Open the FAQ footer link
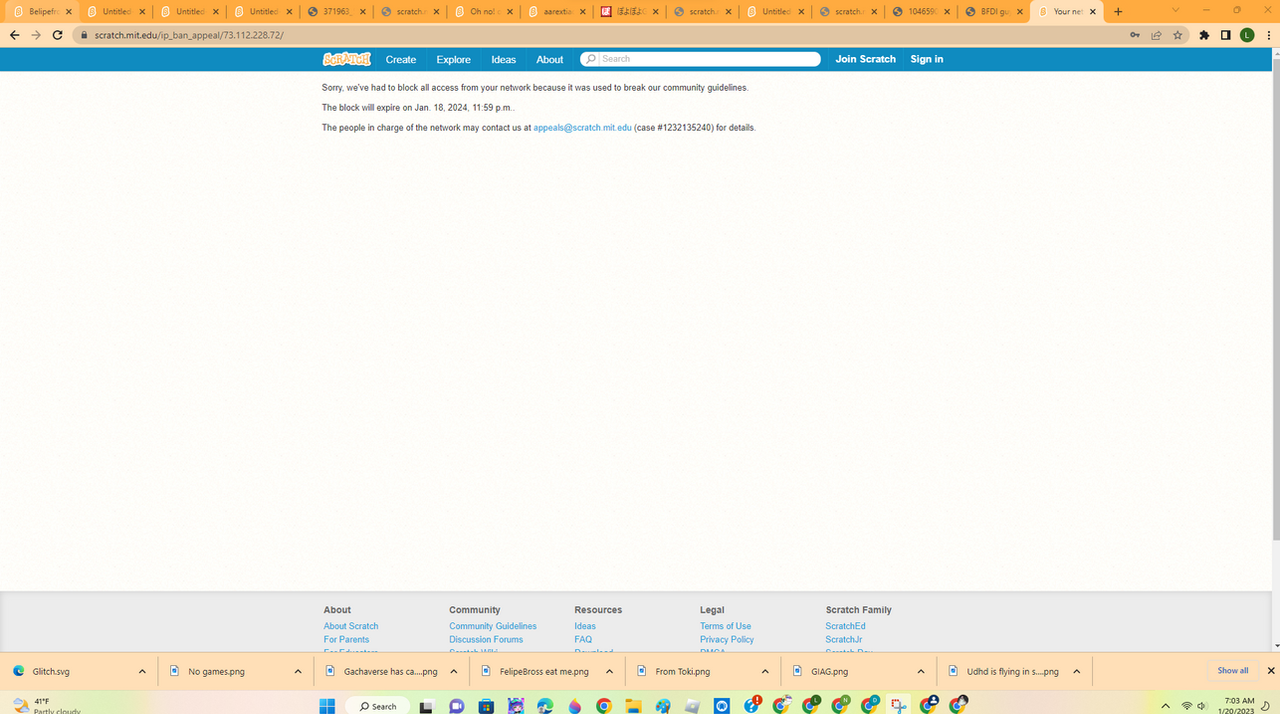The width and height of the screenshot is (1280, 714). click(x=583, y=639)
